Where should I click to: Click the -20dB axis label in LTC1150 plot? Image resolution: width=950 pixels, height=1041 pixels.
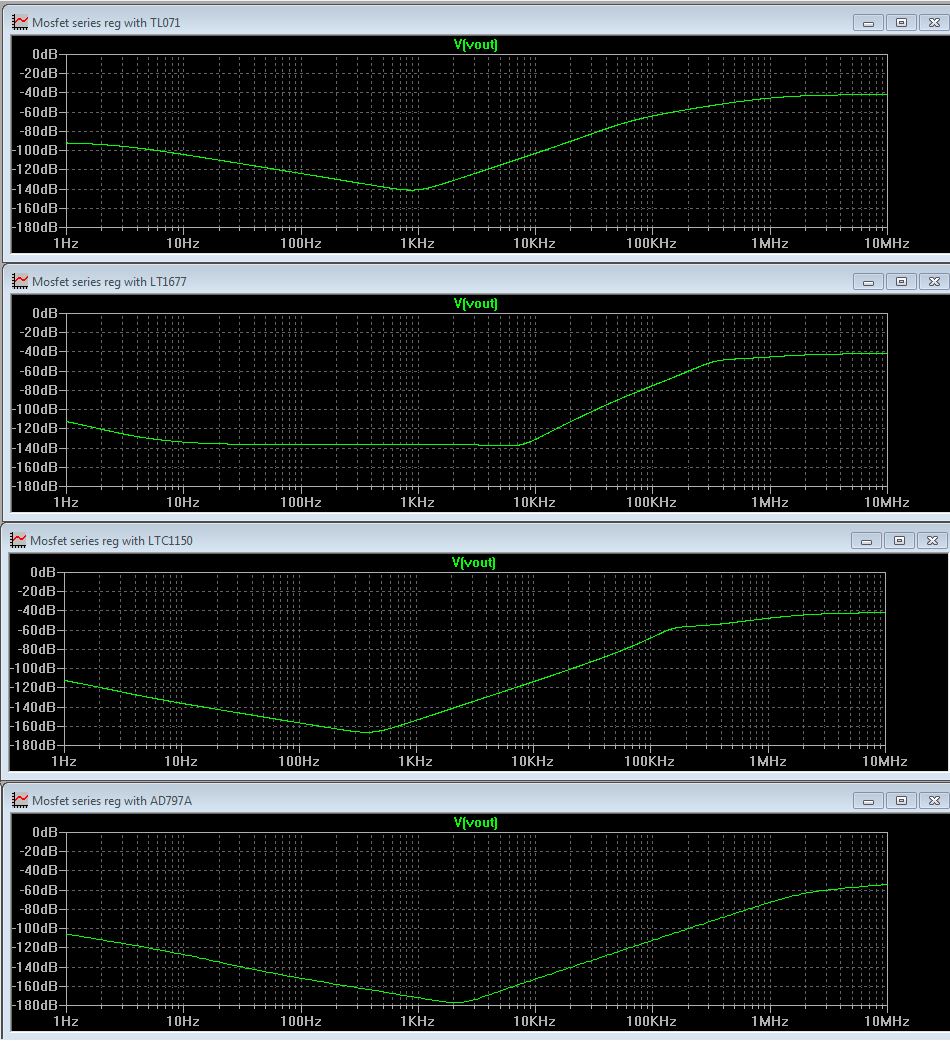coord(37,591)
